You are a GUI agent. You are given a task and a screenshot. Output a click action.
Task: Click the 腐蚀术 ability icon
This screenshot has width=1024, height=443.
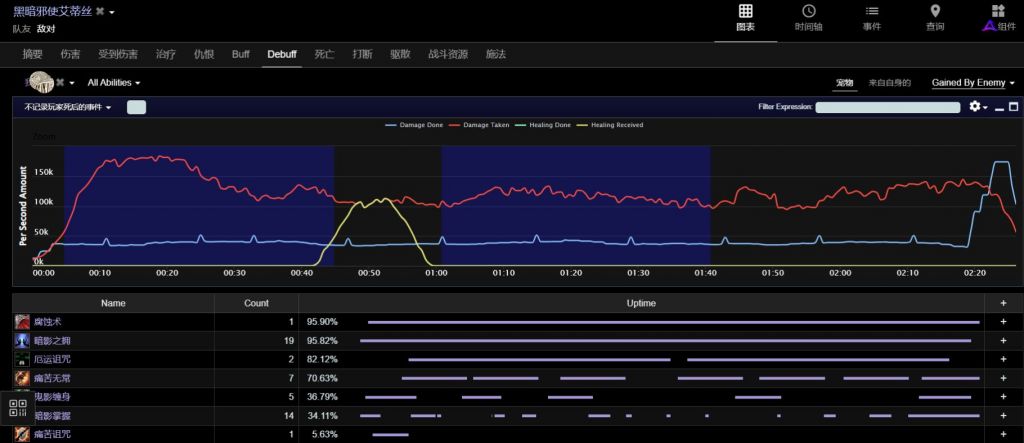[22, 322]
